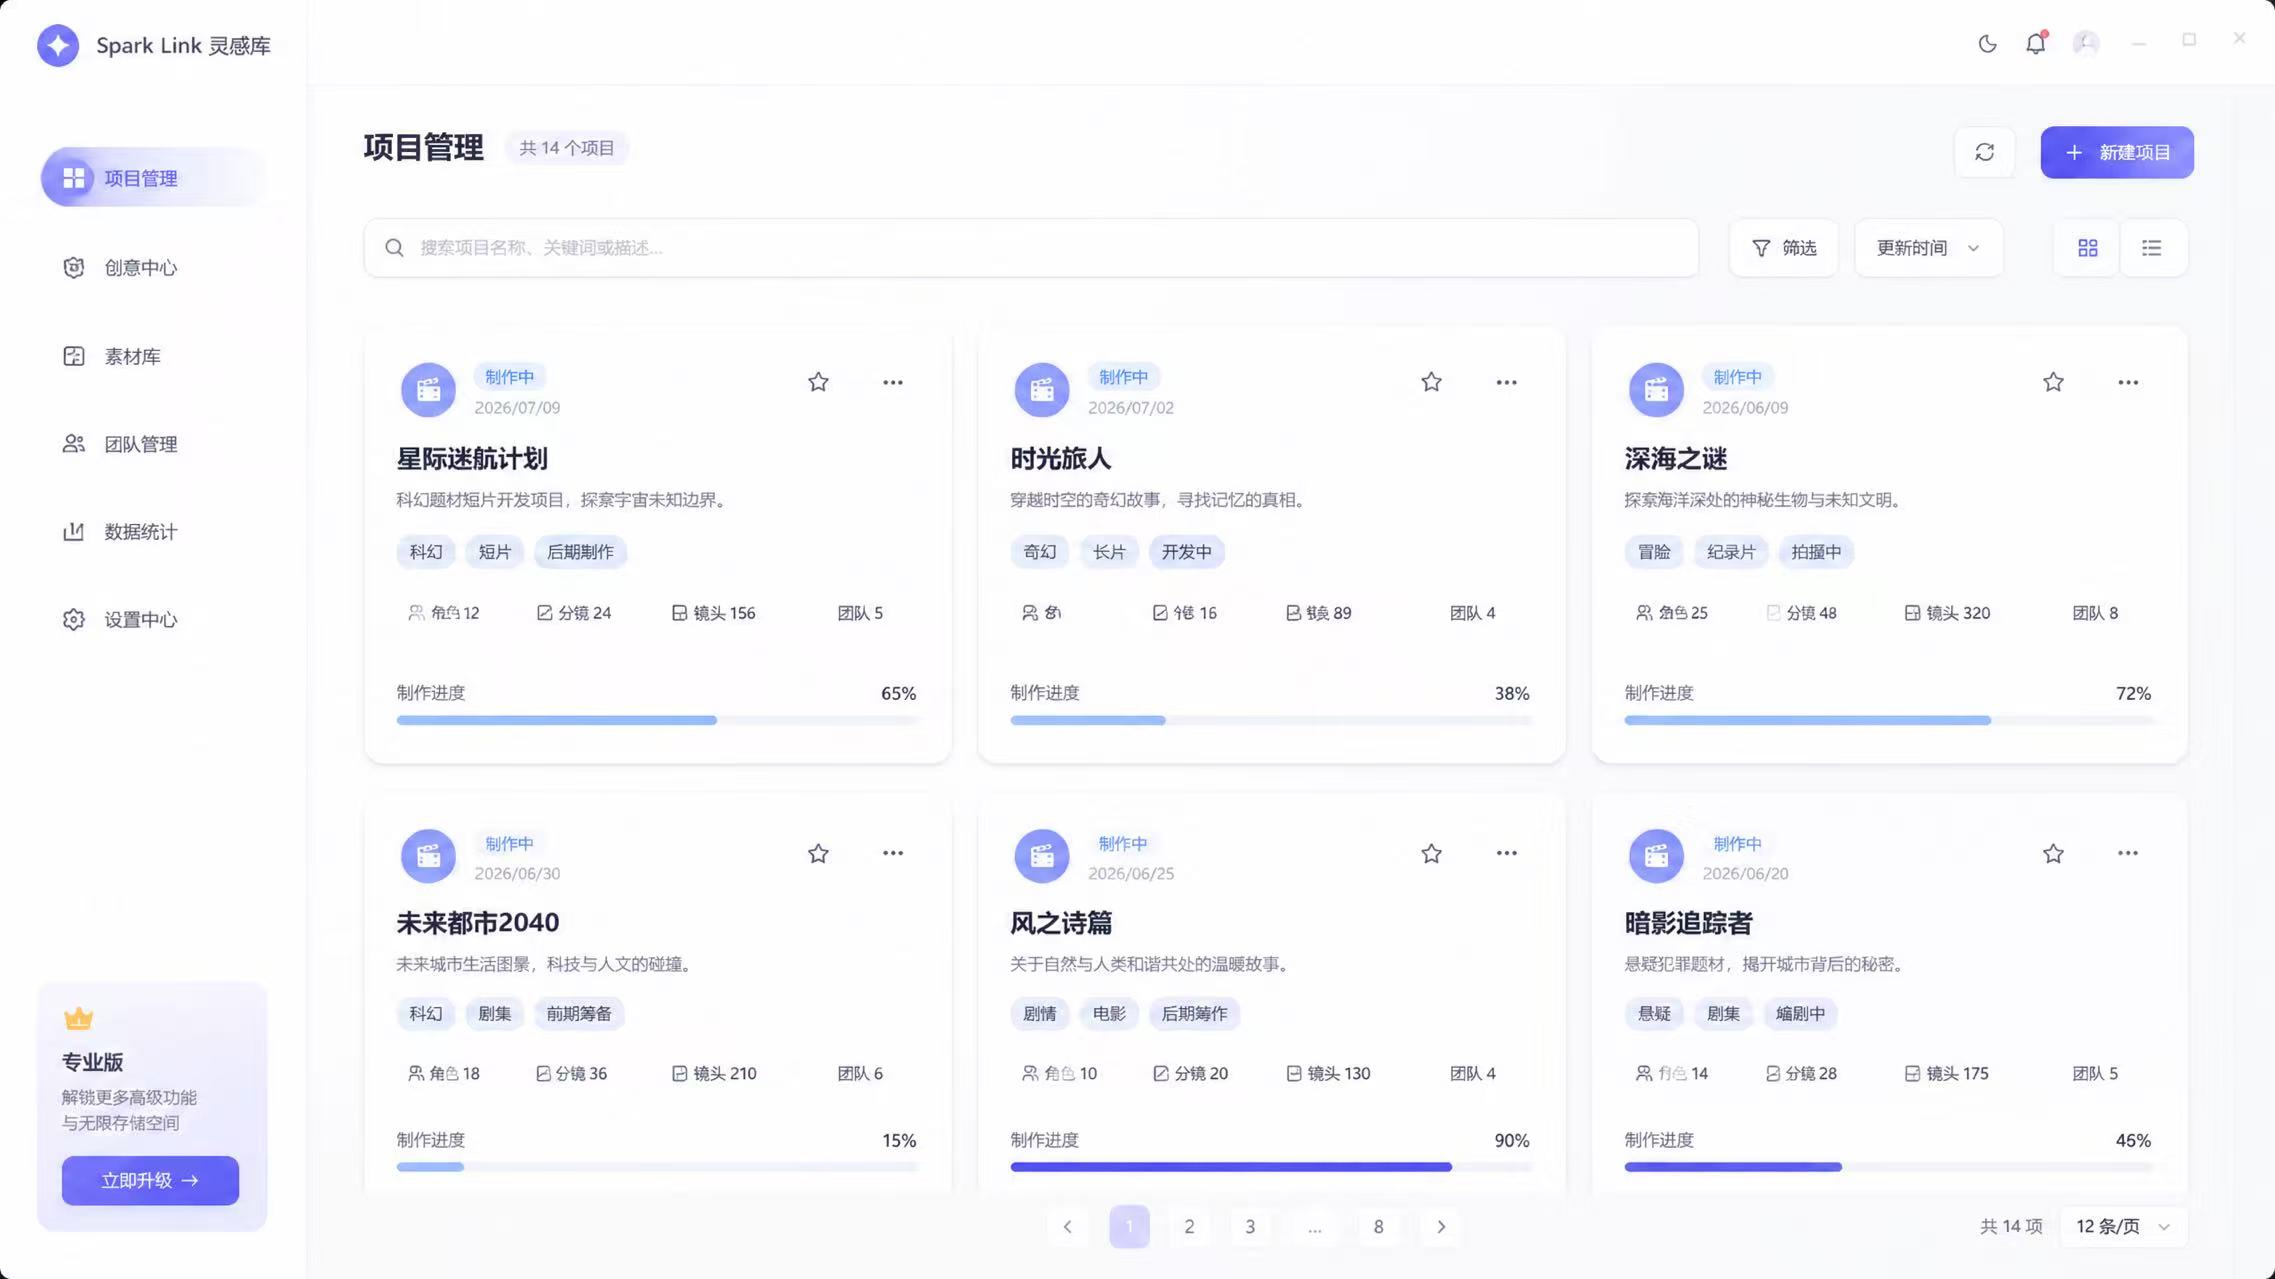The width and height of the screenshot is (2275, 1279).
Task: Click the 前期筹备 tag on 未来都市2040
Action: [x=579, y=1013]
